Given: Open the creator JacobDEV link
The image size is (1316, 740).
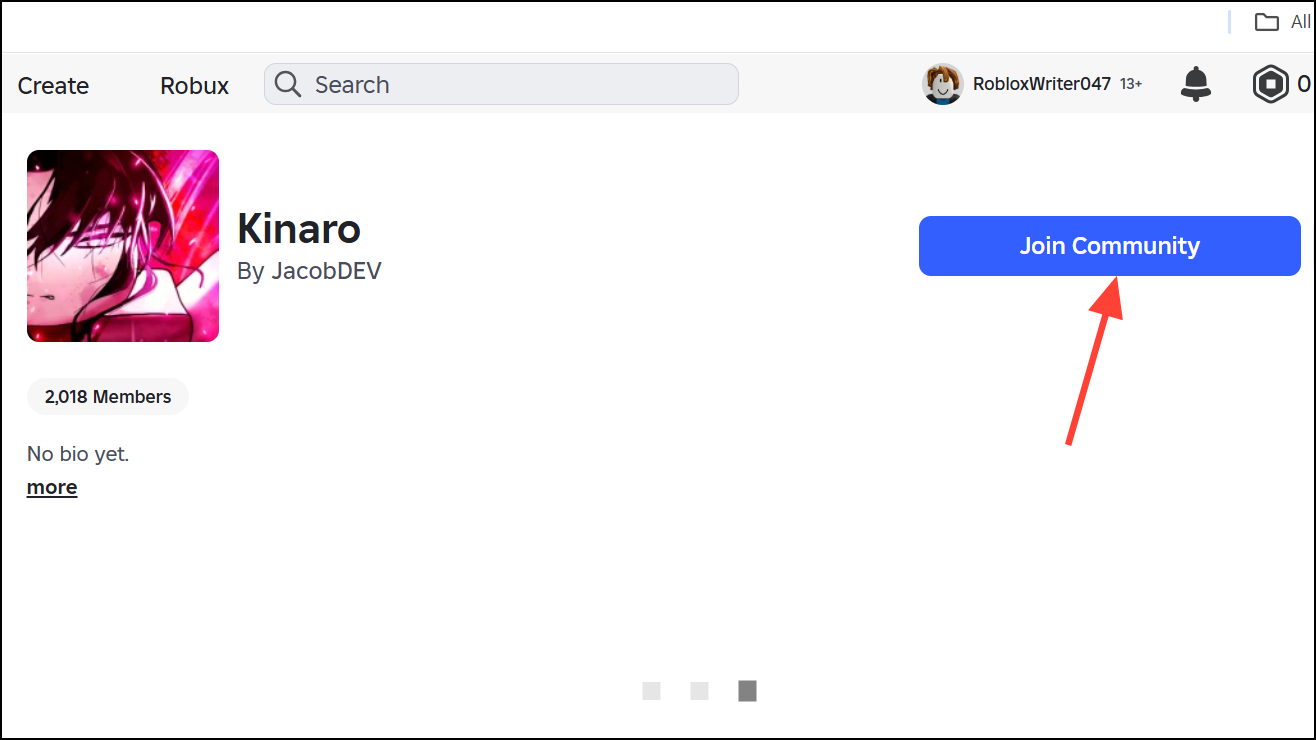Looking at the screenshot, I should point(326,271).
